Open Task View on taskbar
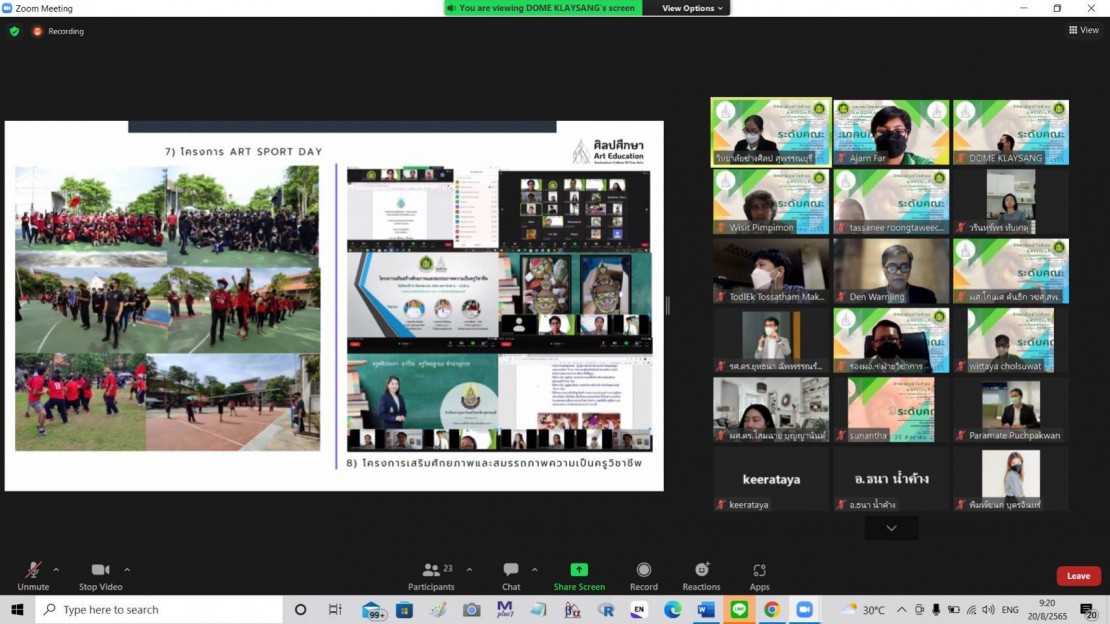This screenshot has width=1110, height=624. click(335, 609)
